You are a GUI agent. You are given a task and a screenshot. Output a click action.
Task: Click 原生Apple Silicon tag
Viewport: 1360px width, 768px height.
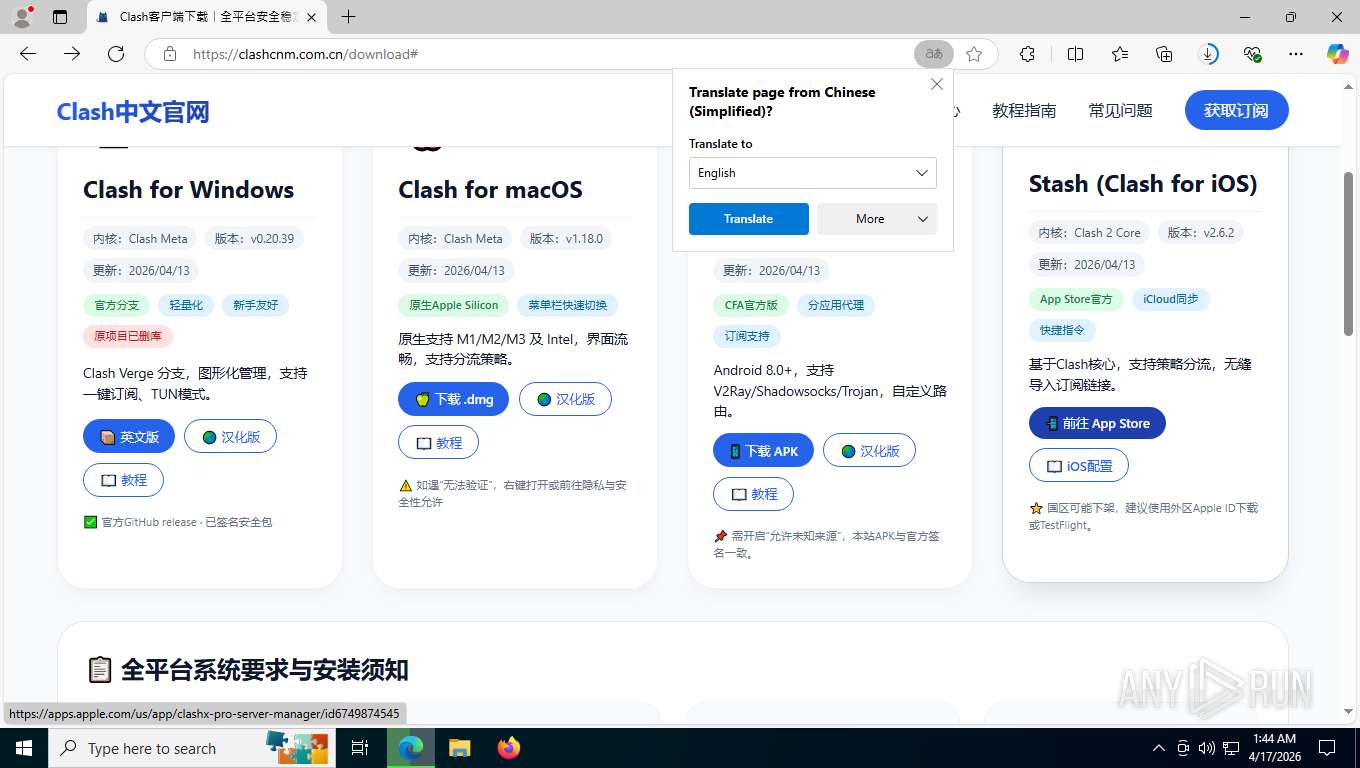[x=454, y=305]
